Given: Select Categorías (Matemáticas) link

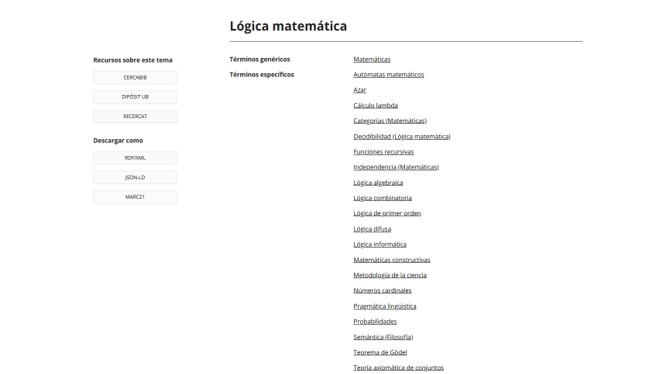Looking at the screenshot, I should point(390,121).
